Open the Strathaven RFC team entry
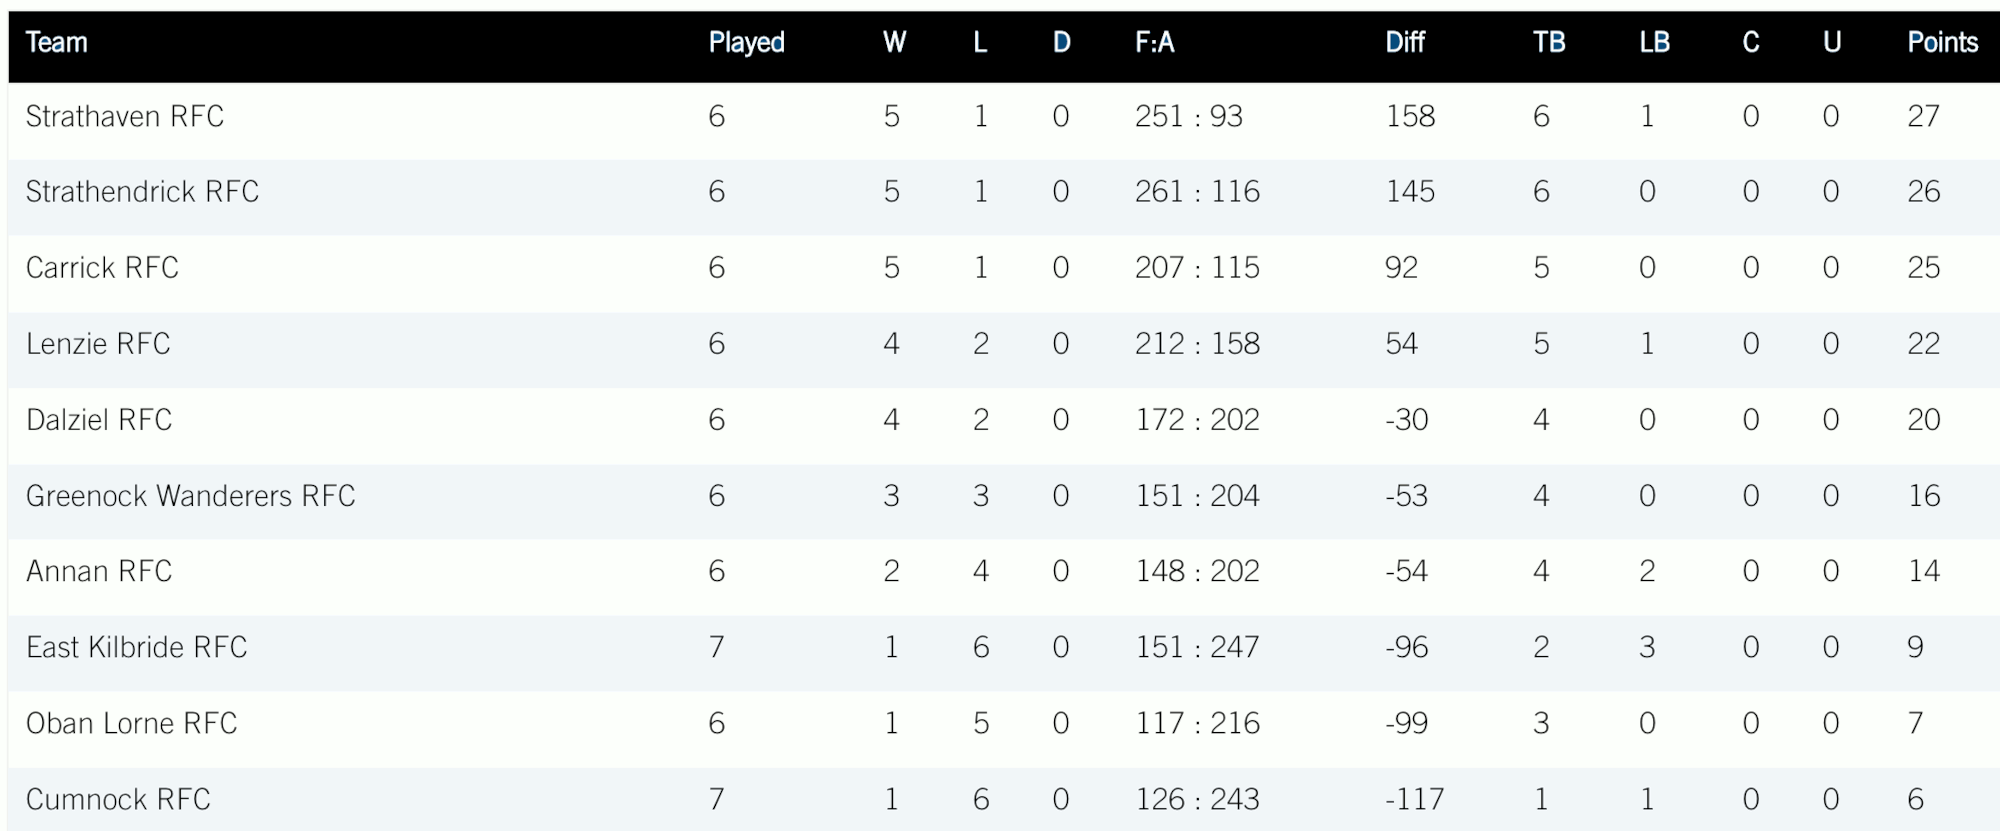 click(125, 117)
